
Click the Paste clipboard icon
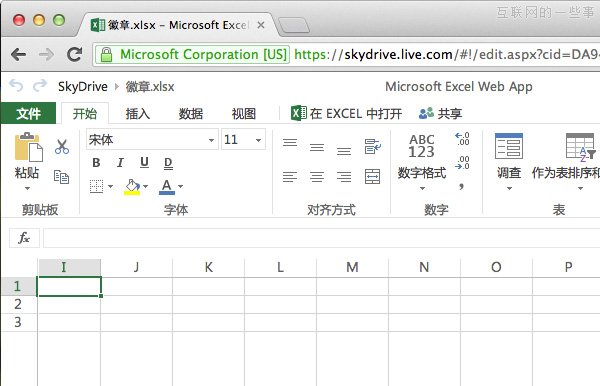[x=28, y=147]
